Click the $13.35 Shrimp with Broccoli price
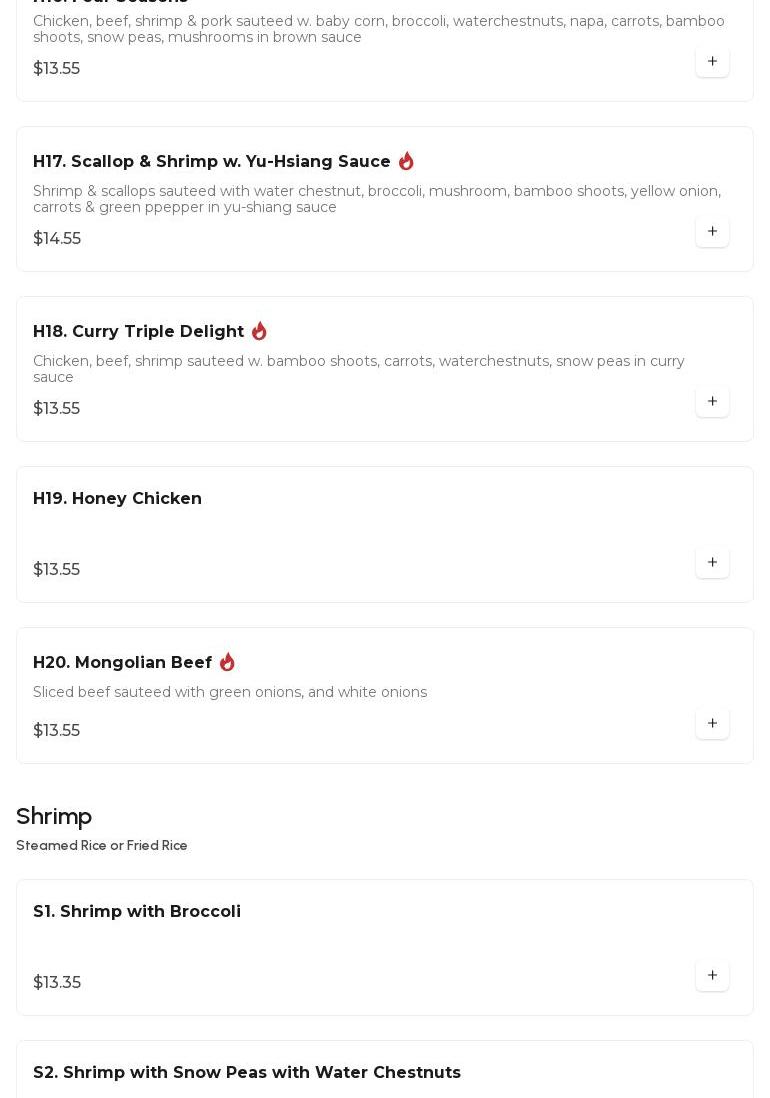 (x=57, y=983)
